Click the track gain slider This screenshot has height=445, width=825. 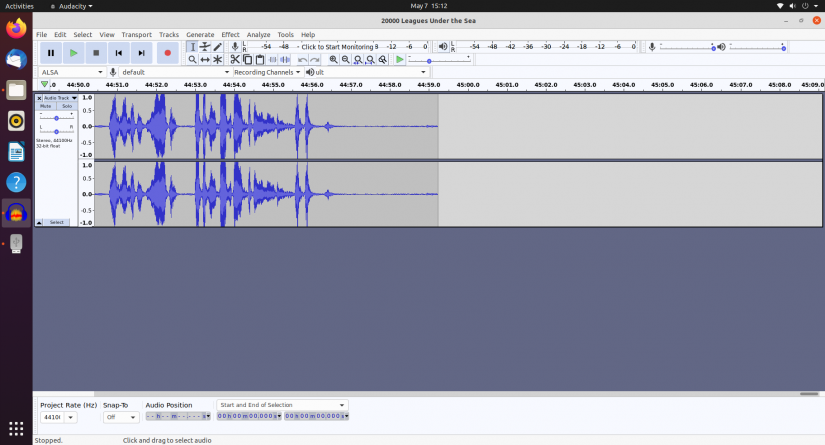(56, 118)
